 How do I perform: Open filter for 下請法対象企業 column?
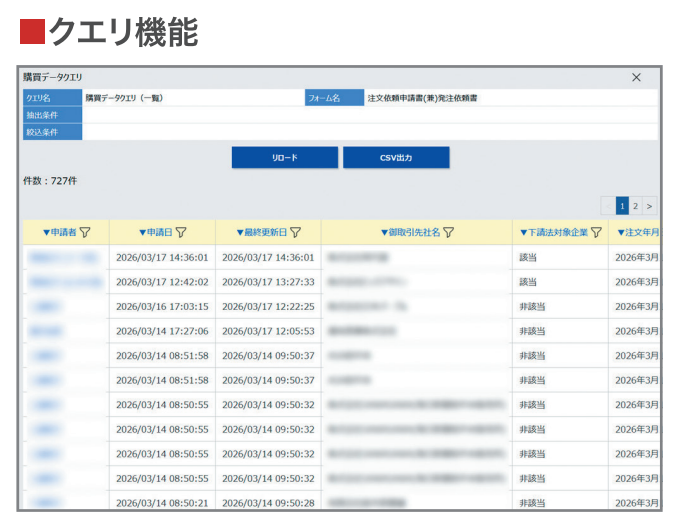tap(596, 233)
